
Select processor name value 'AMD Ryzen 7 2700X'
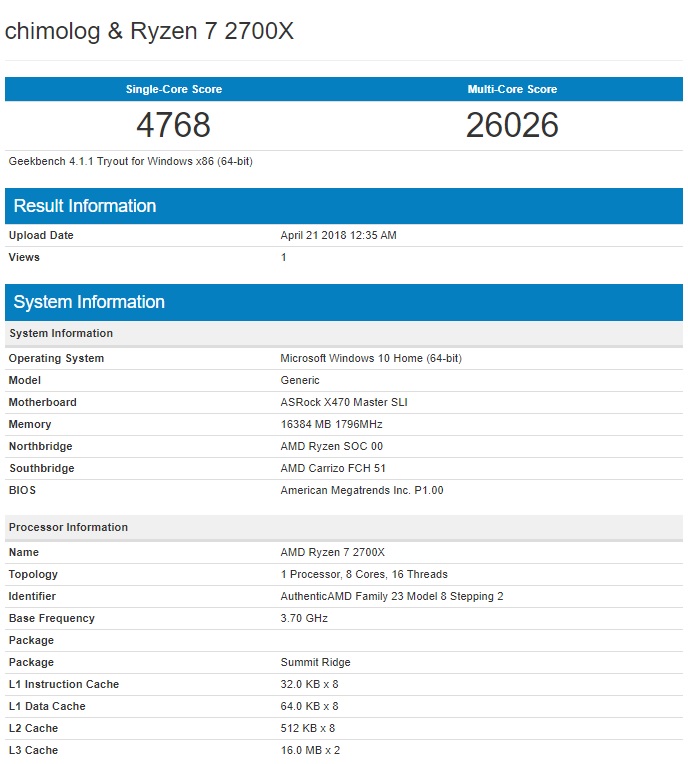click(x=333, y=553)
